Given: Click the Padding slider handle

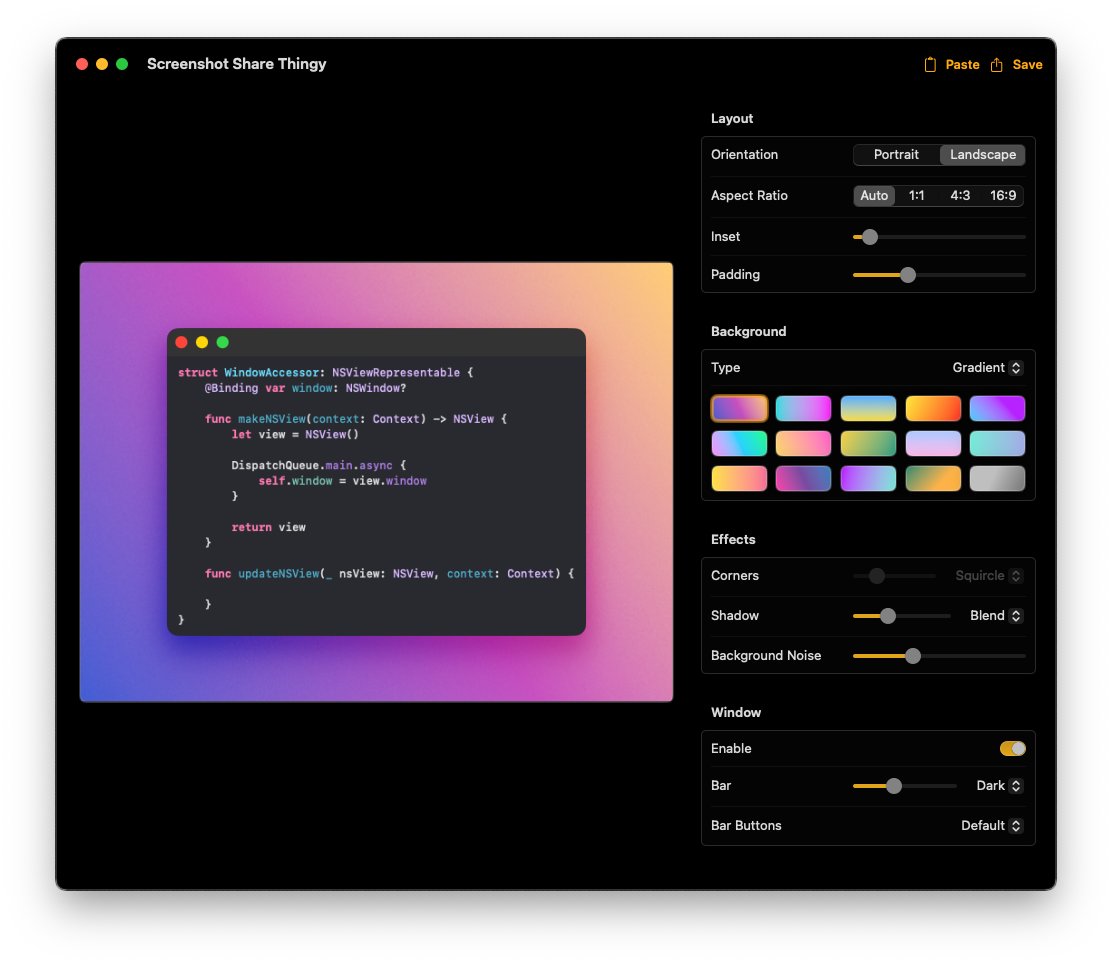Looking at the screenshot, I should pyautogui.click(x=907, y=275).
